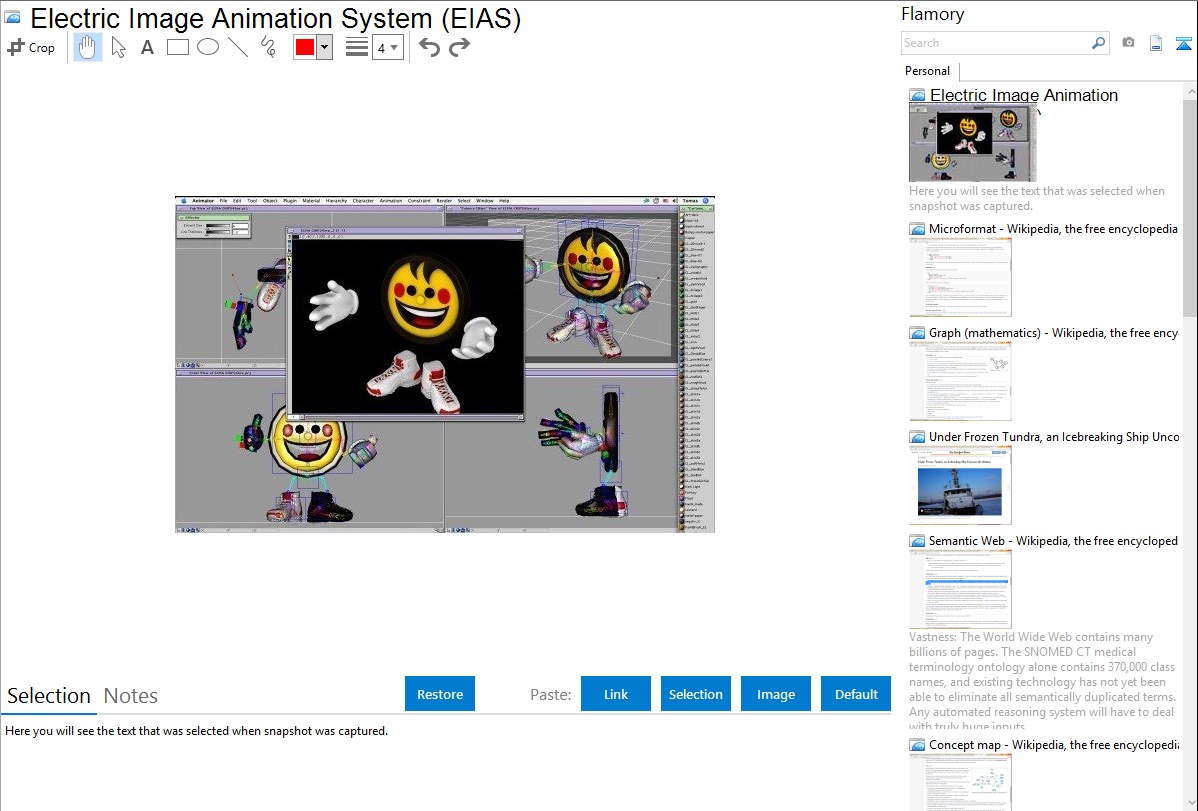Image resolution: width=1198 pixels, height=811 pixels.
Task: Pick the ellipse shape tool
Action: coord(208,47)
